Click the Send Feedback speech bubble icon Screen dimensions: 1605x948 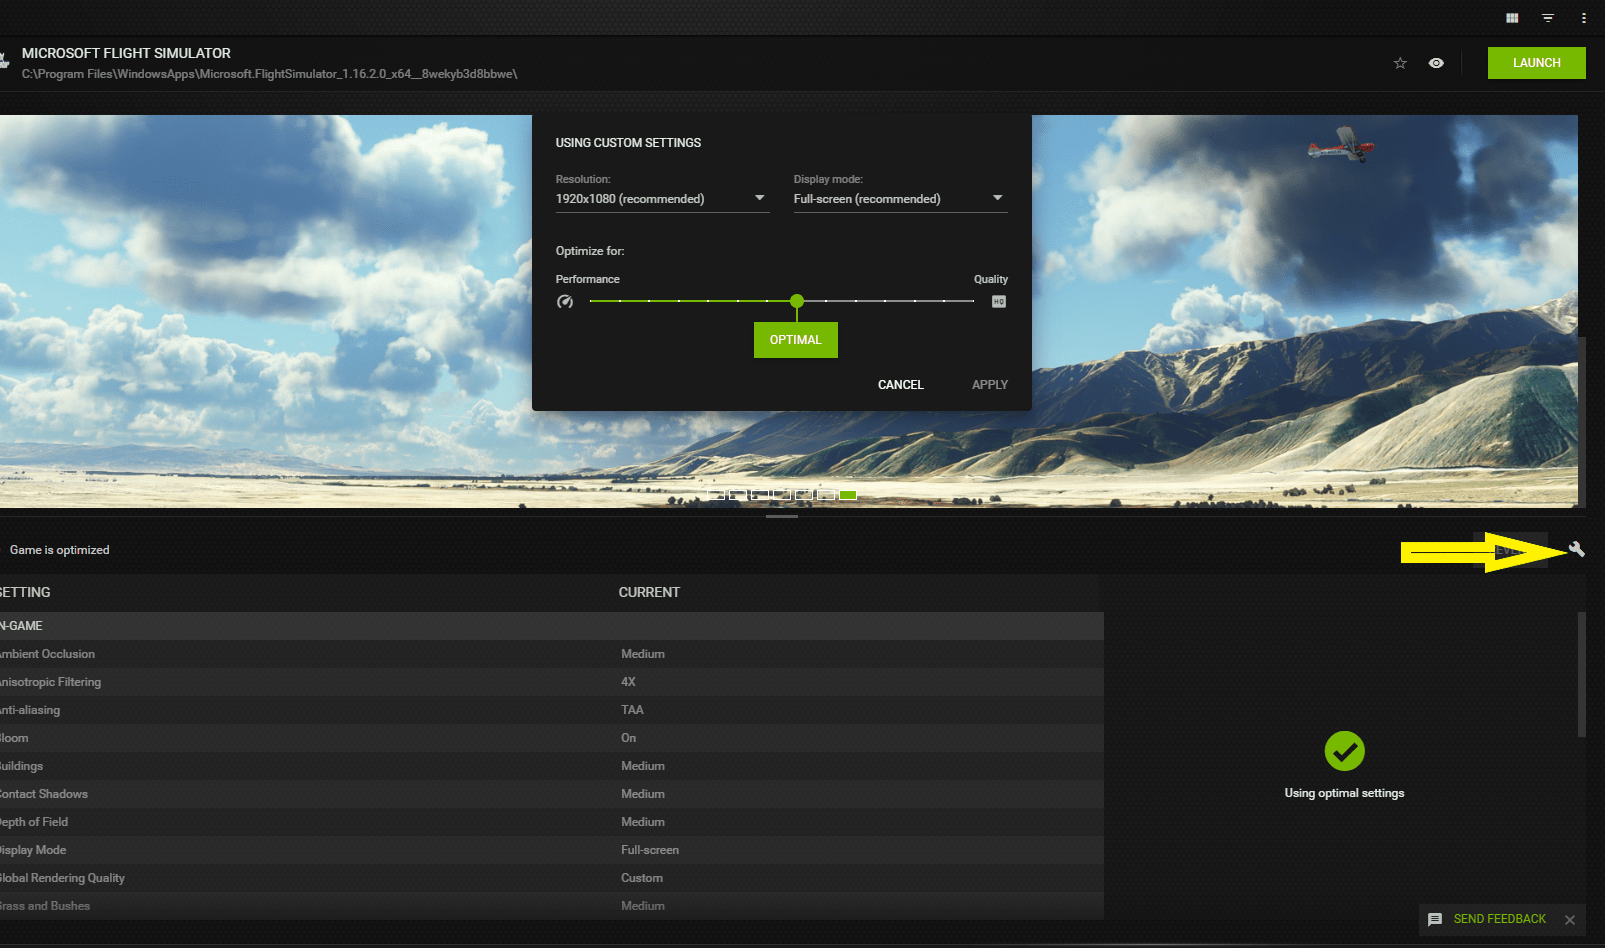click(x=1435, y=919)
